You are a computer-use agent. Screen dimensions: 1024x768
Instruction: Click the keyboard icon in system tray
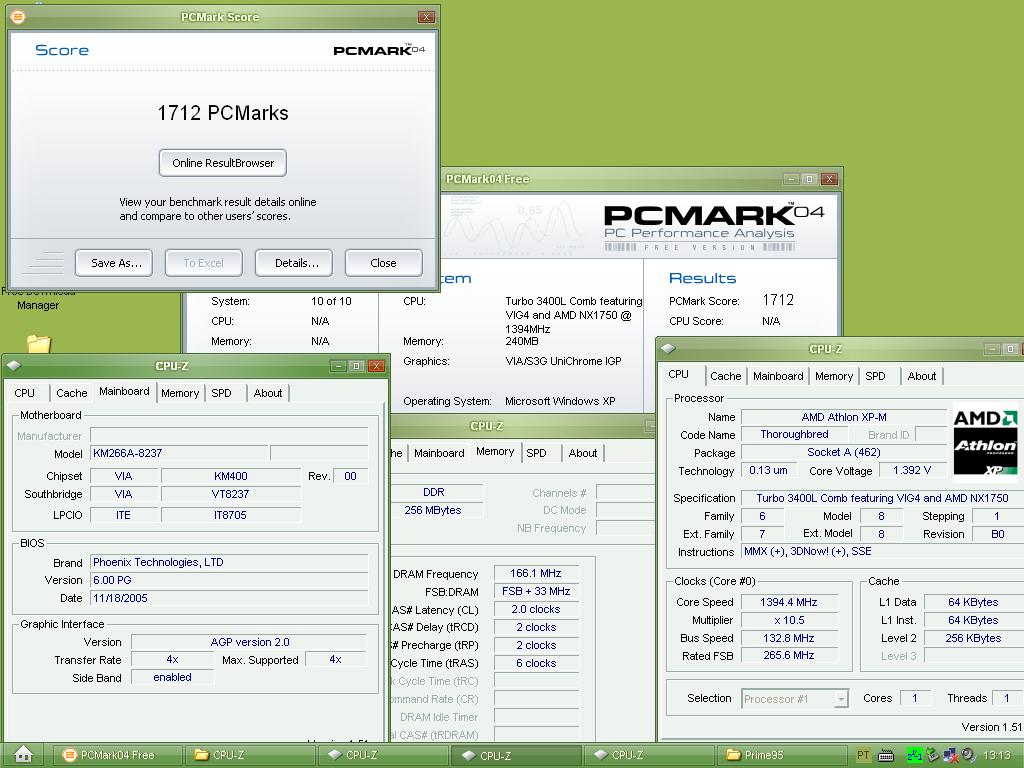click(x=886, y=756)
